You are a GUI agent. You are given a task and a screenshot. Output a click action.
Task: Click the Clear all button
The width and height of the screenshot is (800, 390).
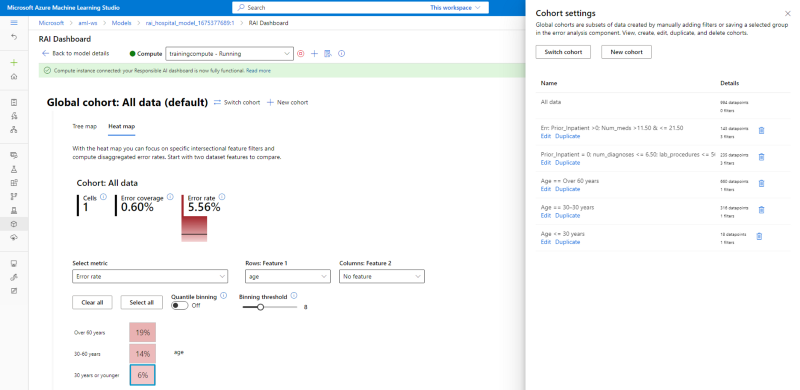[x=92, y=302]
